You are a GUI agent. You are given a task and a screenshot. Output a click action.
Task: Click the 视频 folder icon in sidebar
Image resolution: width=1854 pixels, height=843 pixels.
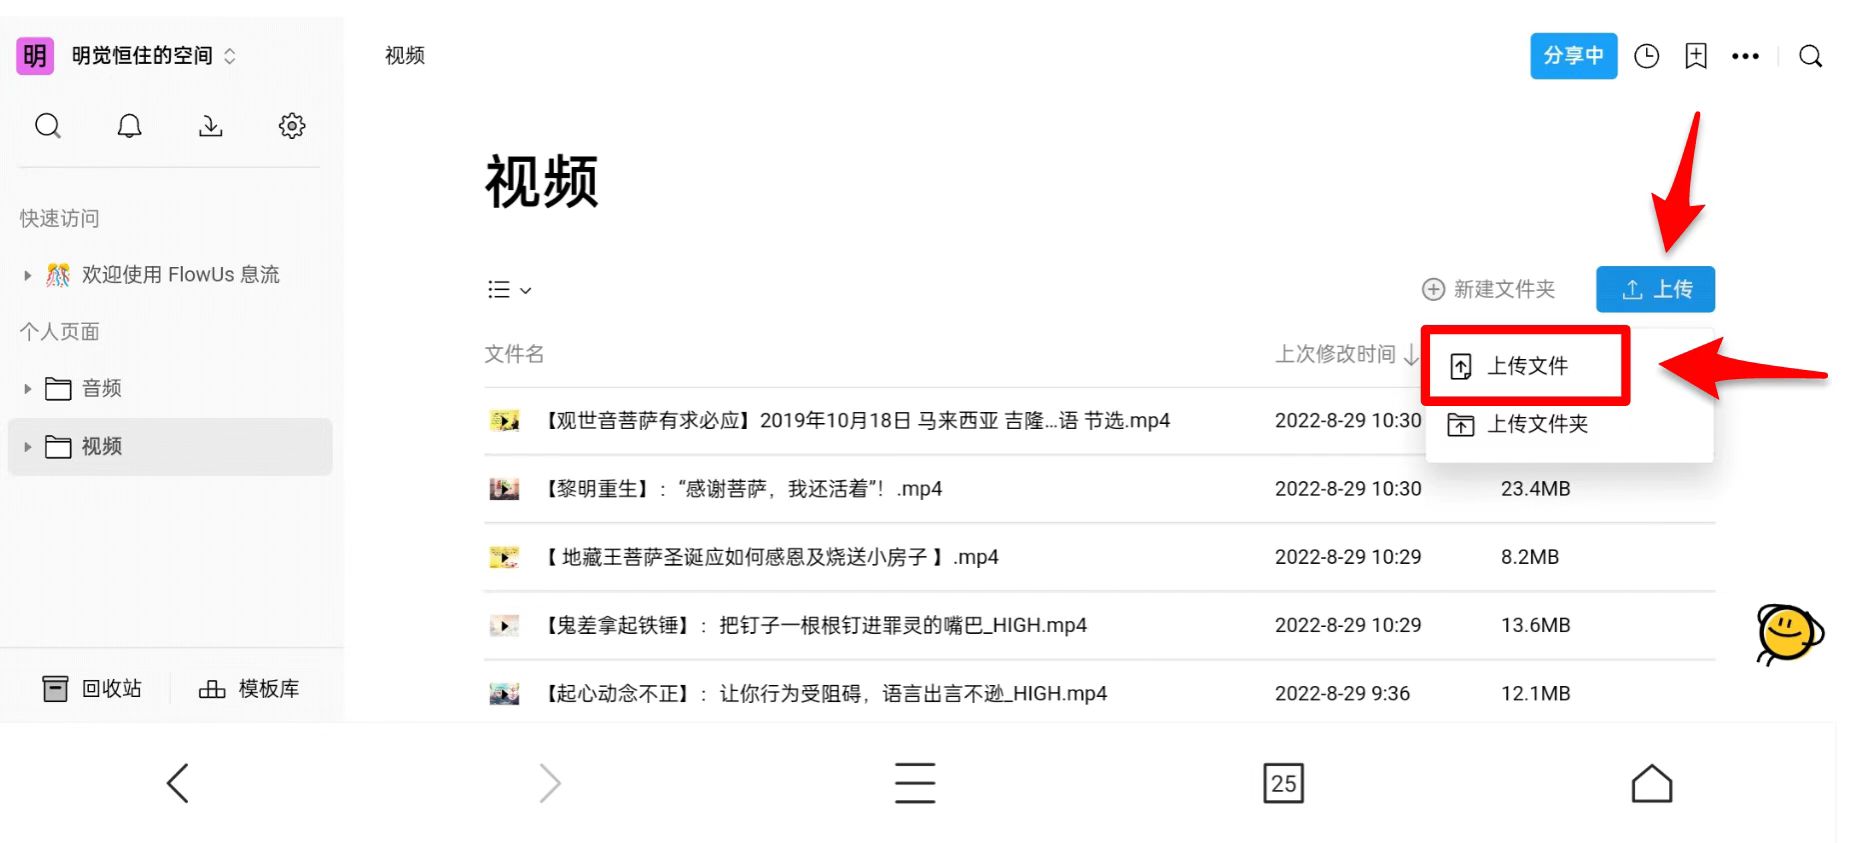[x=59, y=447]
